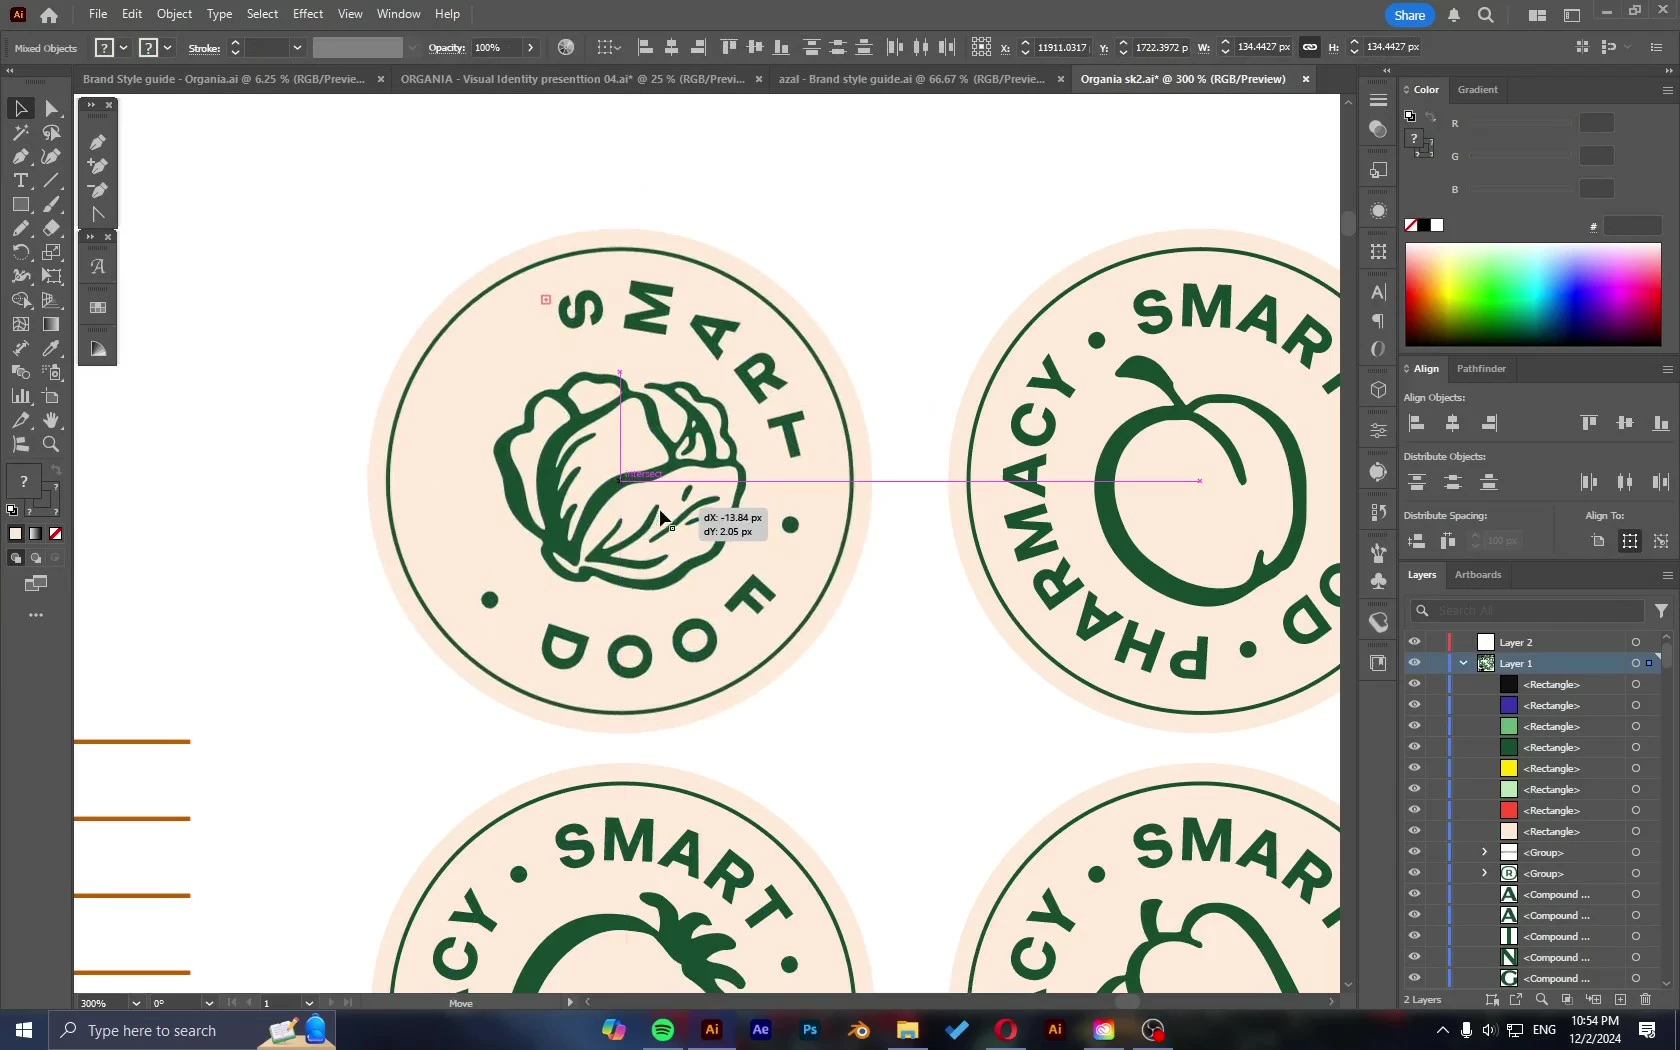Screen dimensions: 1680x1050
Task: Open the Search icon in top bar
Action: click(1486, 15)
